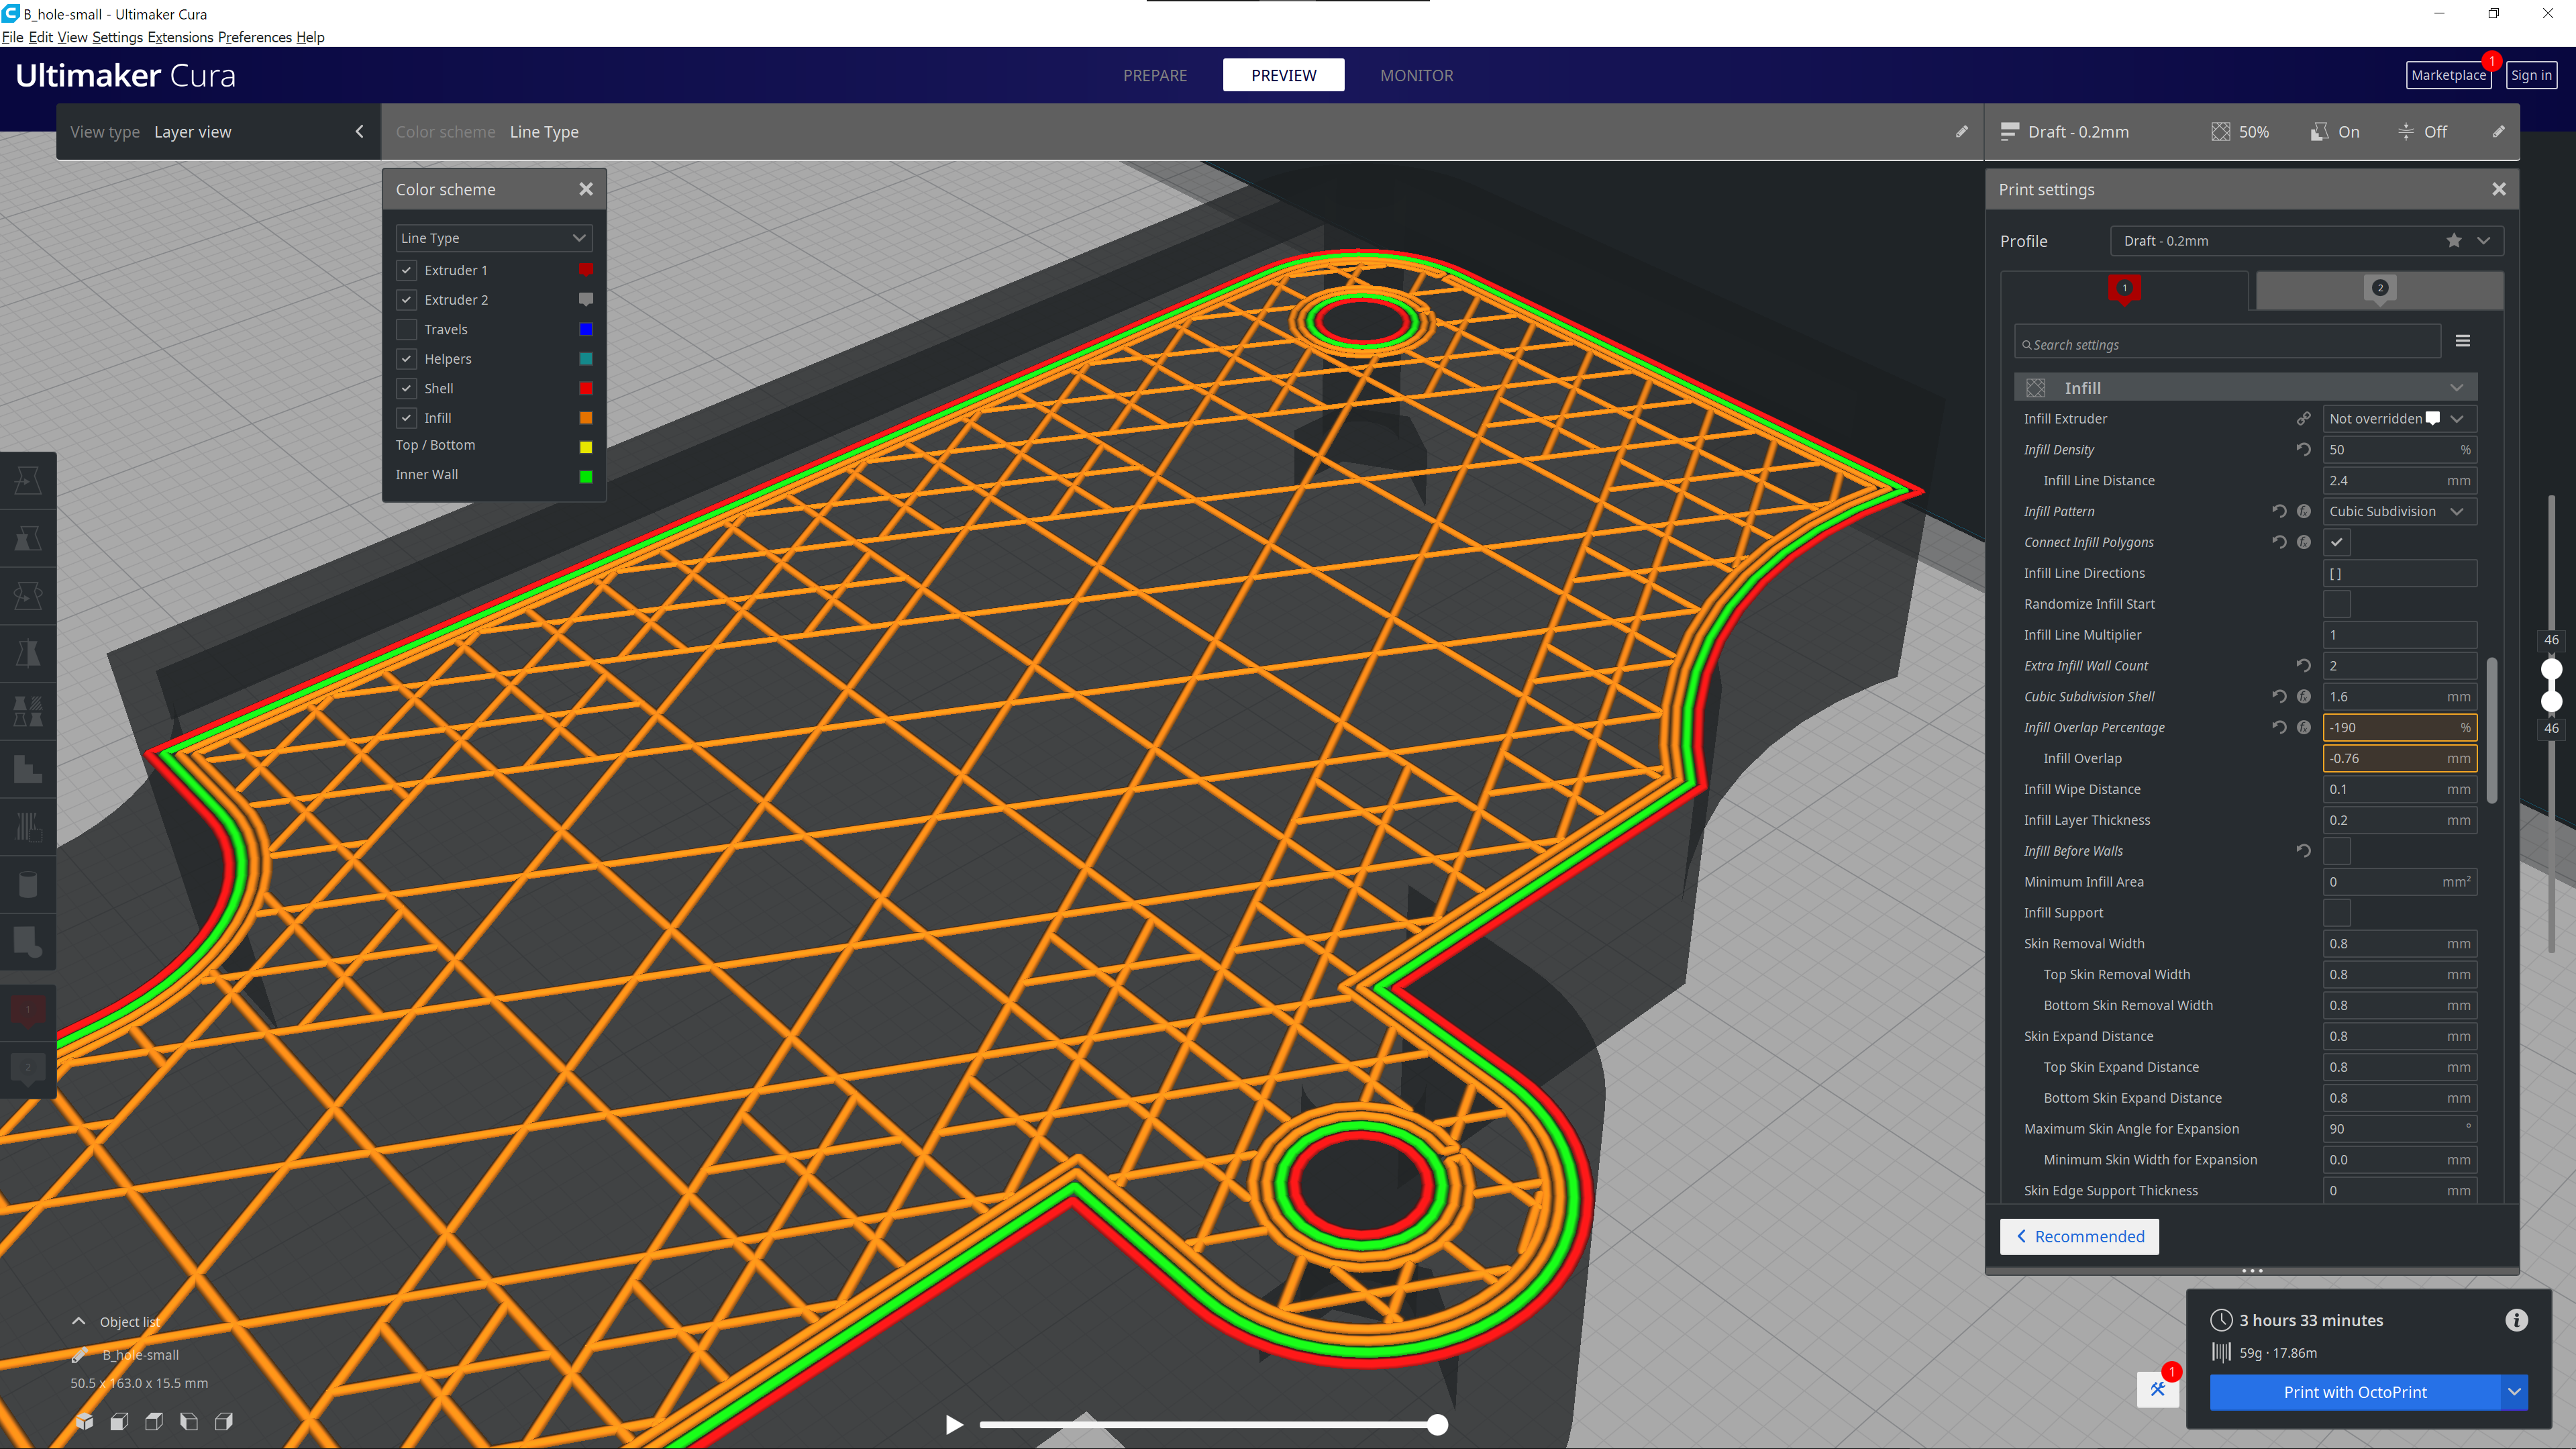Screen dimensions: 2576x1449
Task: Click the link icon next to Infill Extruder
Action: [x=2303, y=419]
